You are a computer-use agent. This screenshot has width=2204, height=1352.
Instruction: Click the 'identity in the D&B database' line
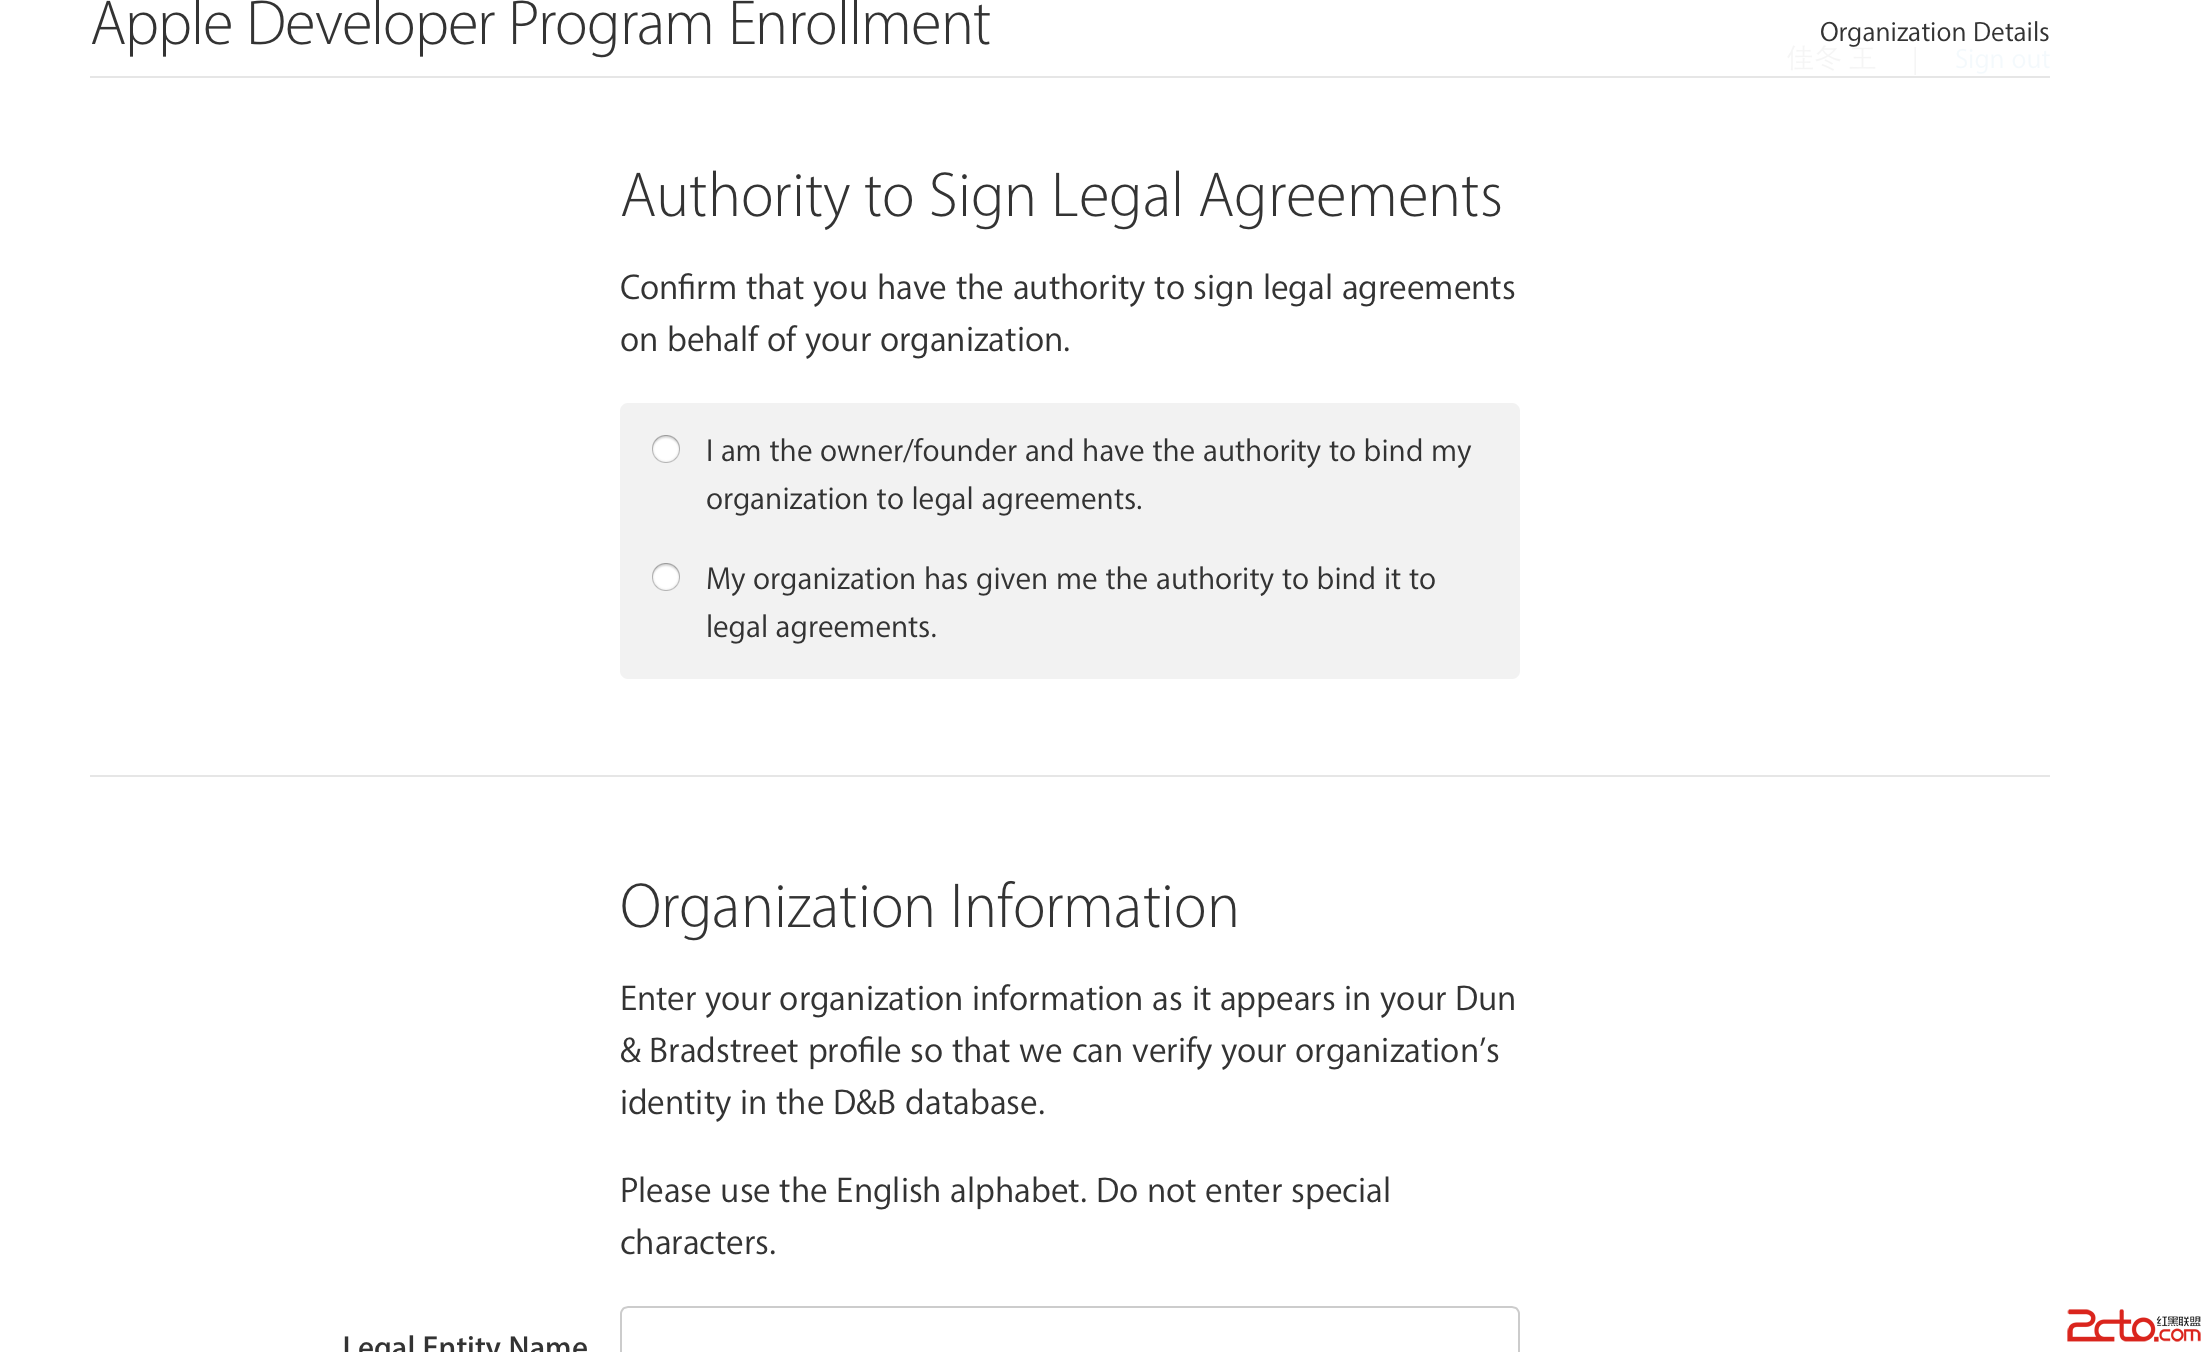832,1103
